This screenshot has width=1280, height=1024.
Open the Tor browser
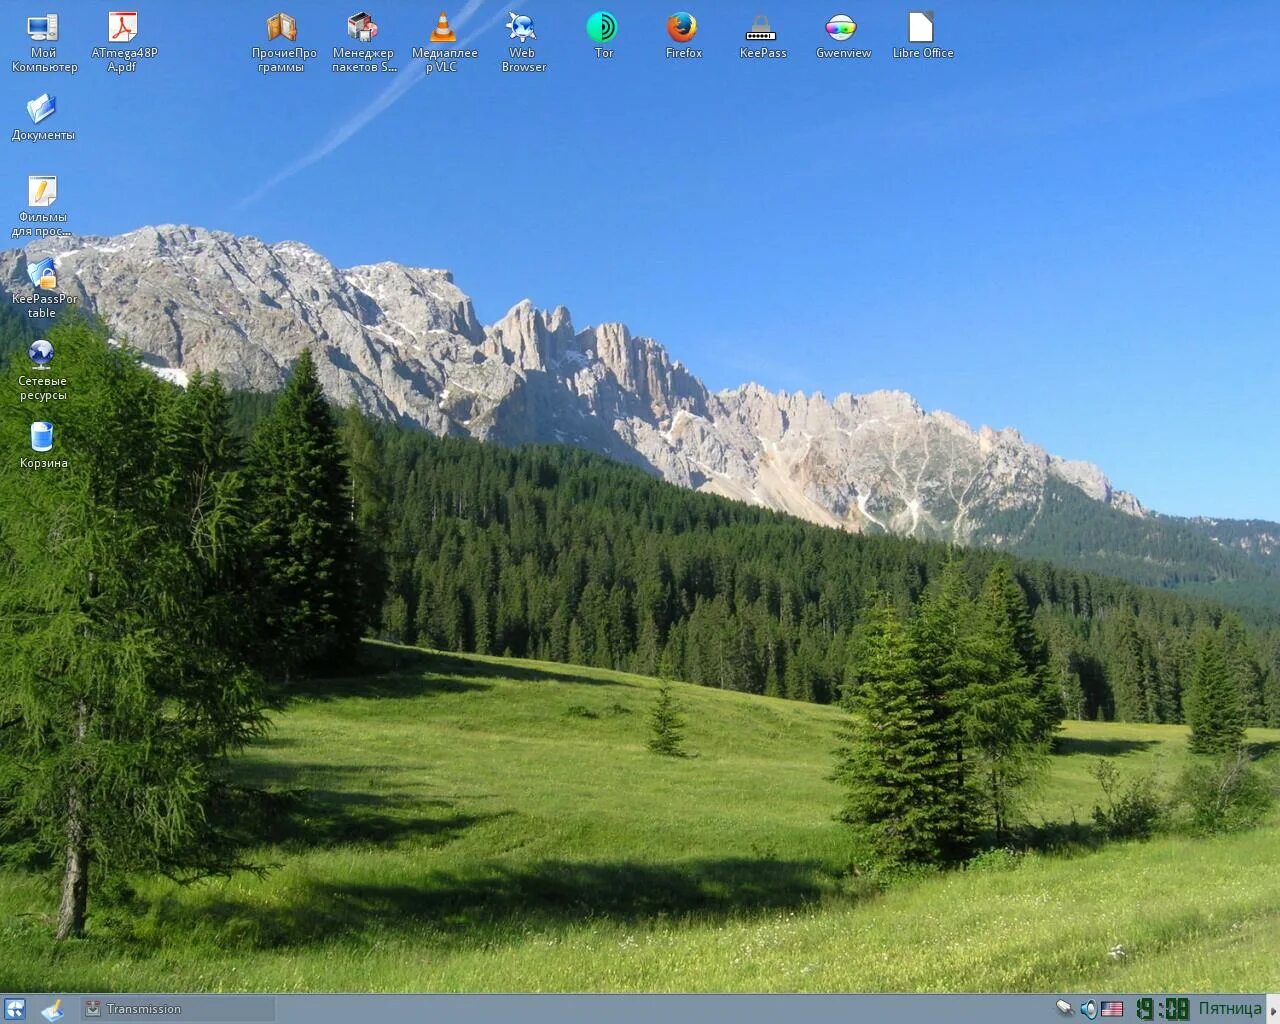(x=602, y=27)
